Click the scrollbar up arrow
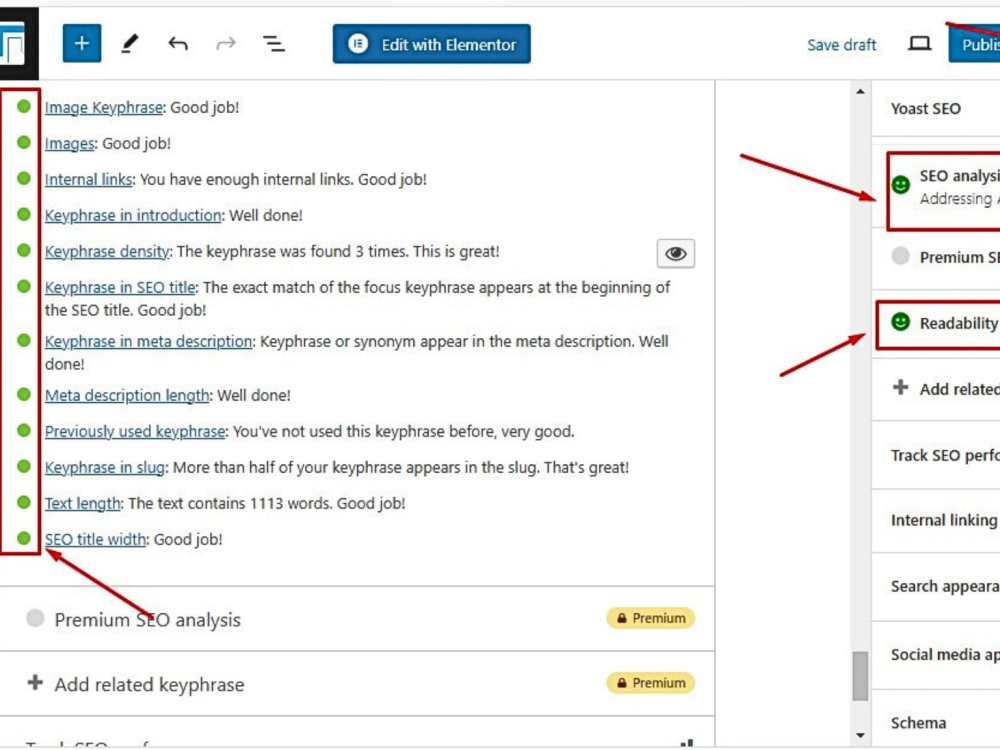The width and height of the screenshot is (1000, 750). point(860,92)
